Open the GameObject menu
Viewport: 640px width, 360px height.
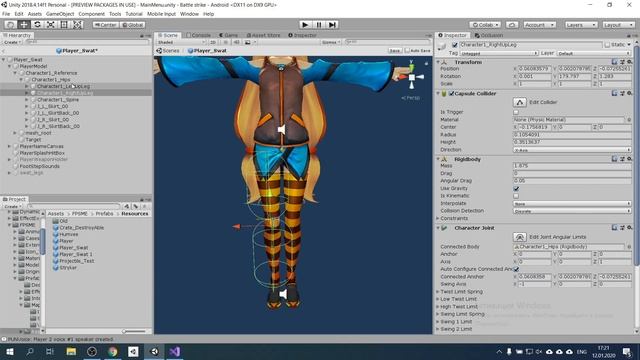tap(60, 14)
